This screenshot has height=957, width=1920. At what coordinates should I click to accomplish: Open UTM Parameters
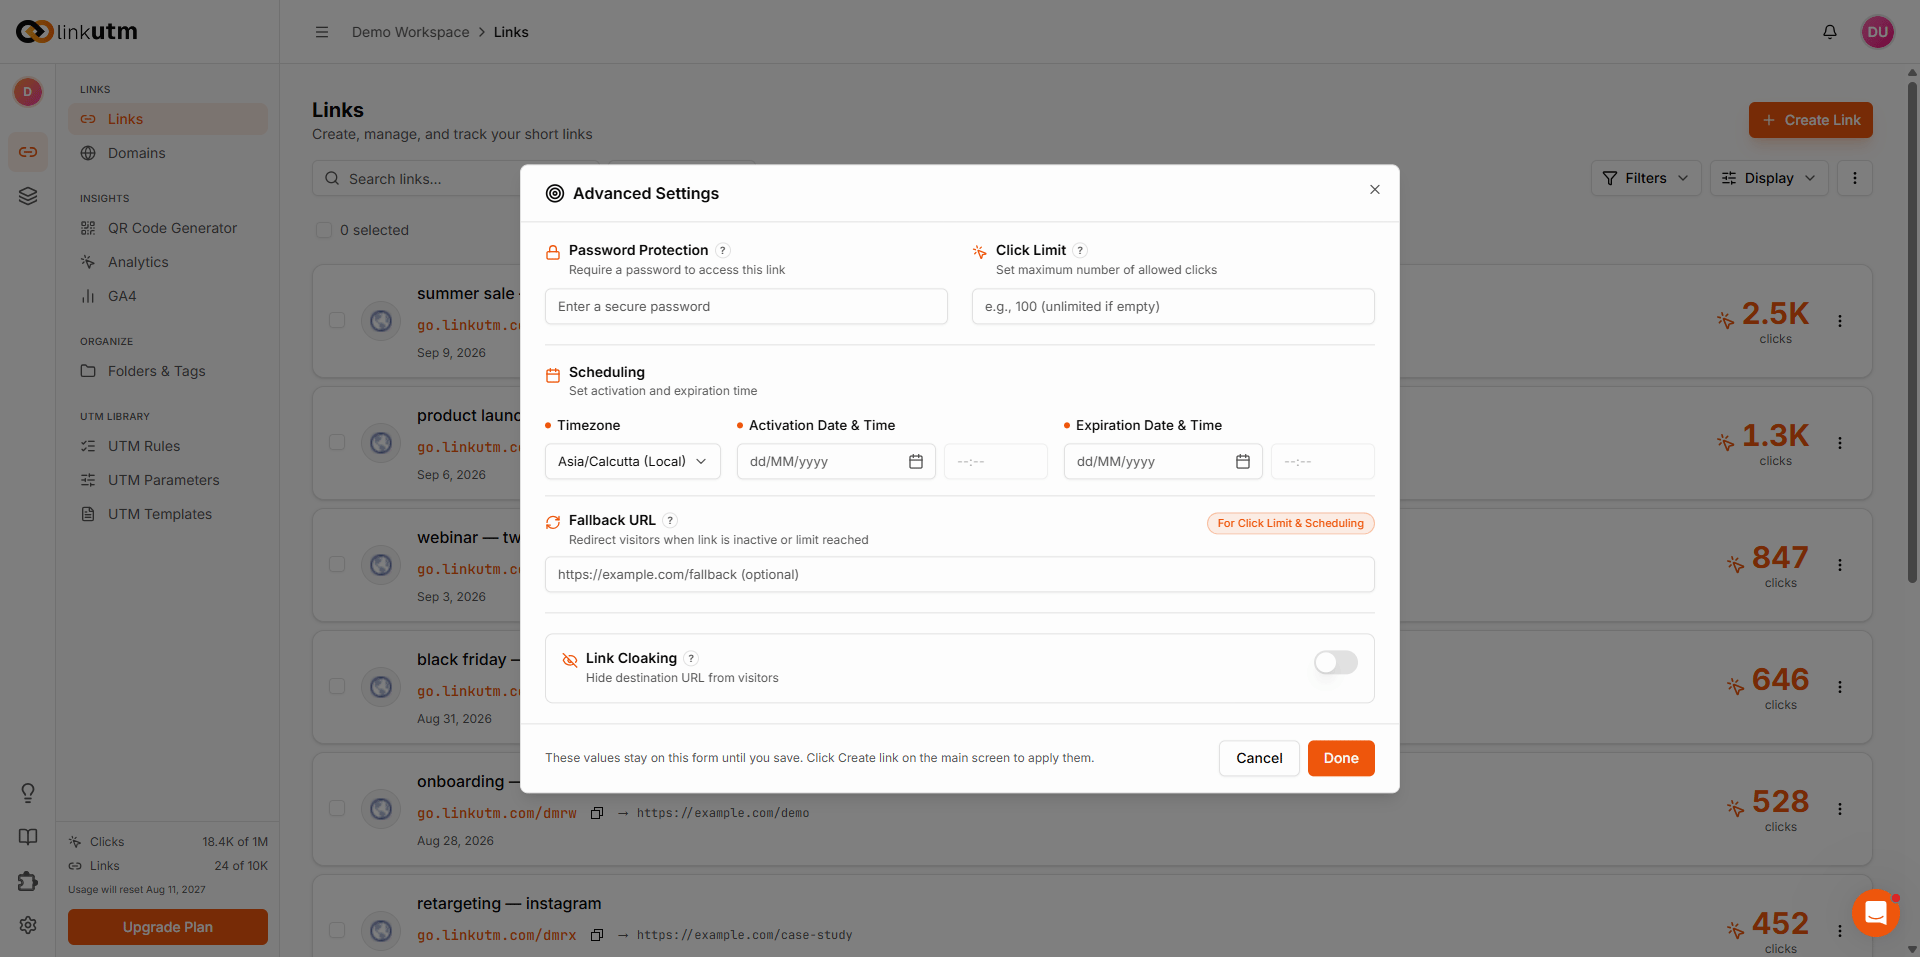168,480
